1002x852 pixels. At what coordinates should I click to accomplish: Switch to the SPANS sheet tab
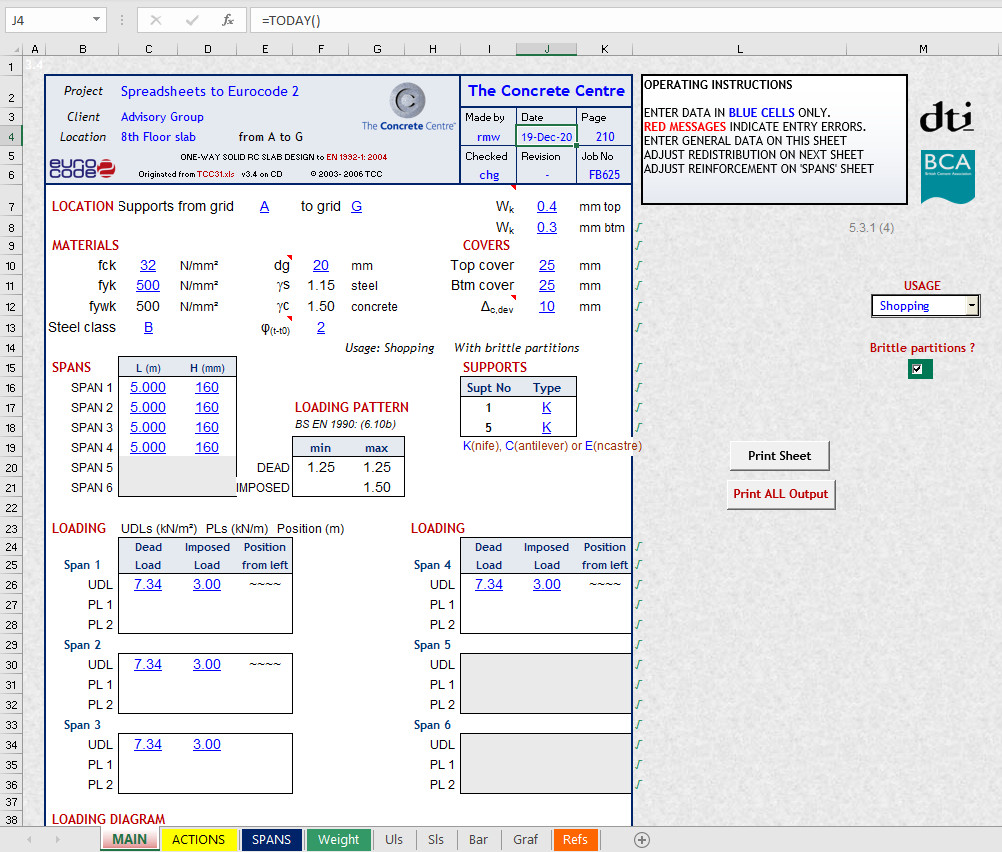pos(271,839)
